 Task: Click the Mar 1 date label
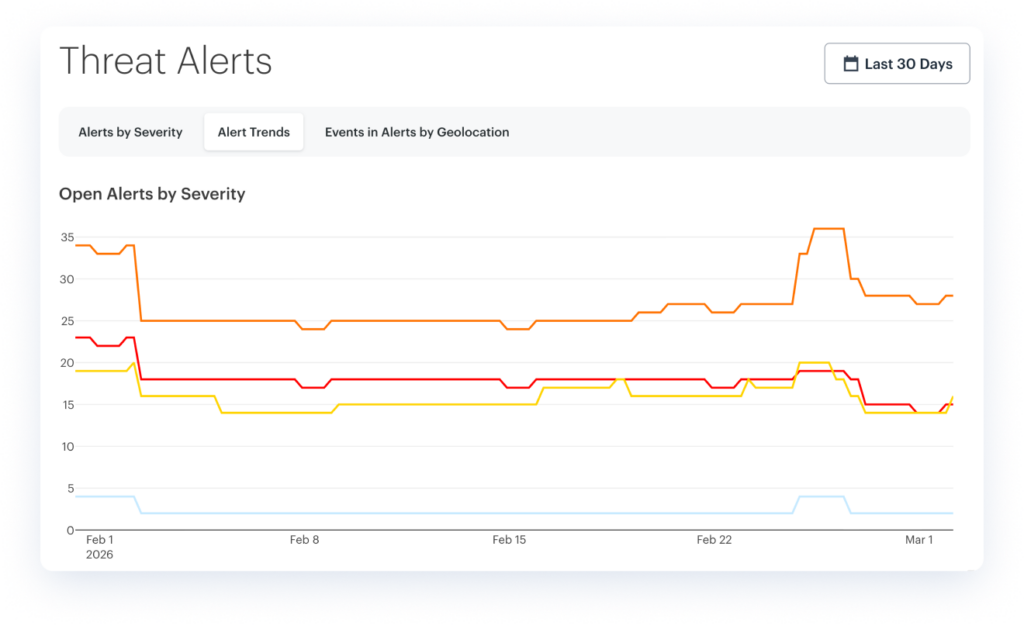[919, 540]
